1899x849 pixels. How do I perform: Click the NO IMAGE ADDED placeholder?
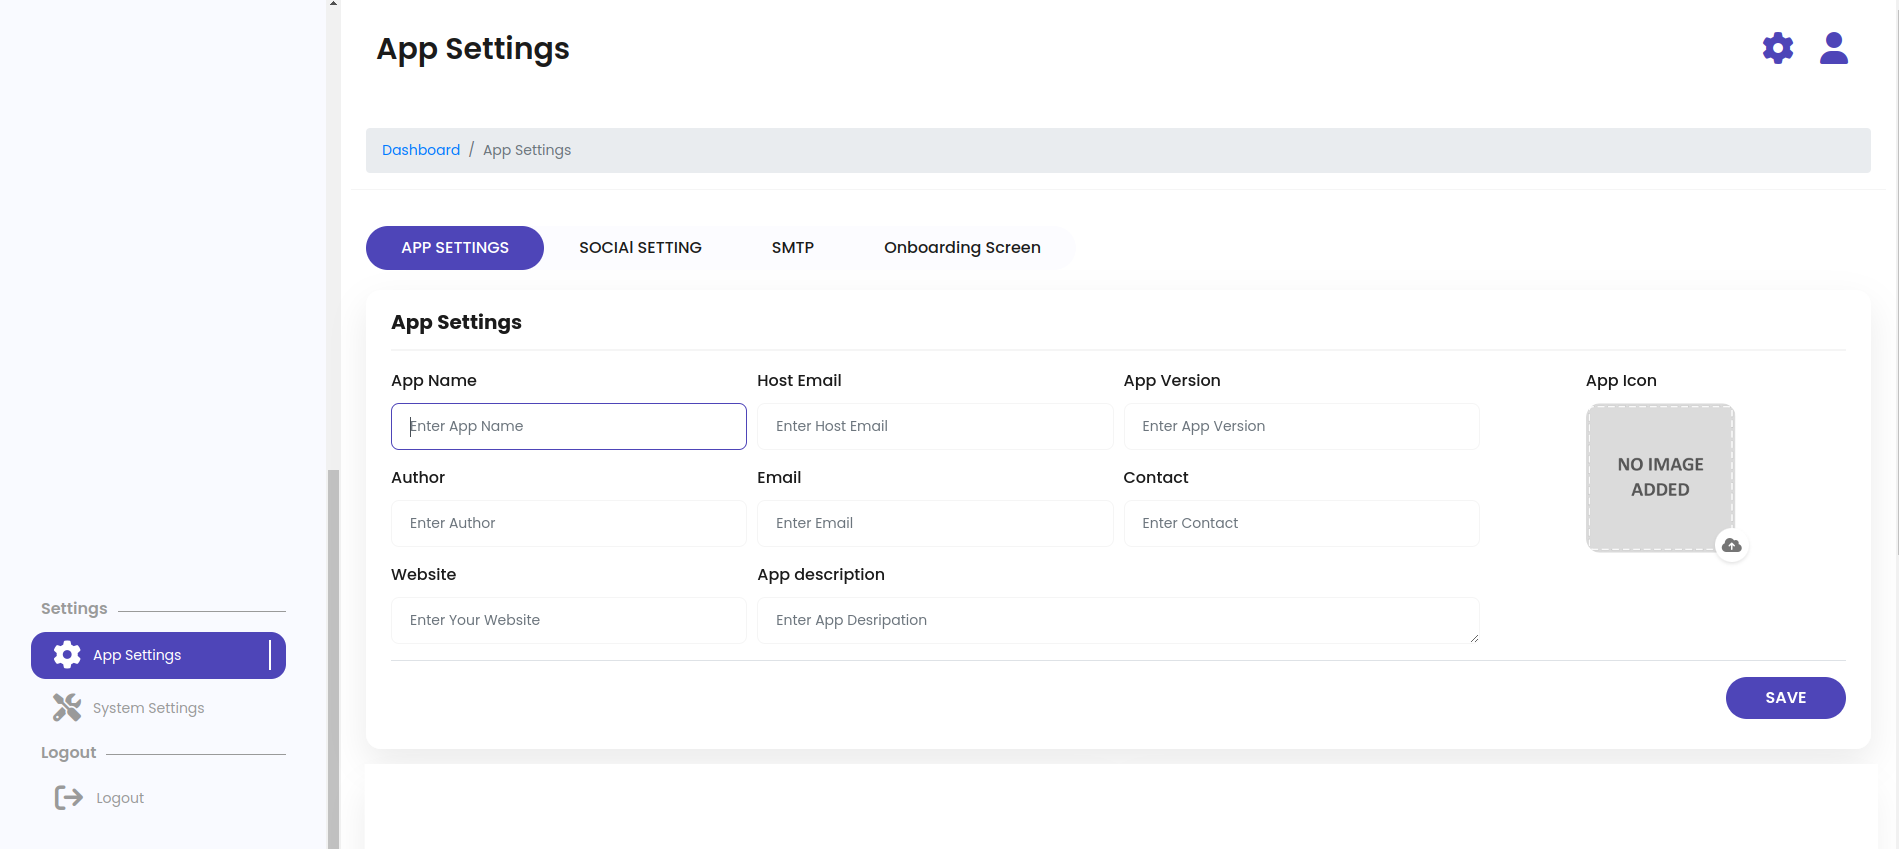pos(1659,477)
